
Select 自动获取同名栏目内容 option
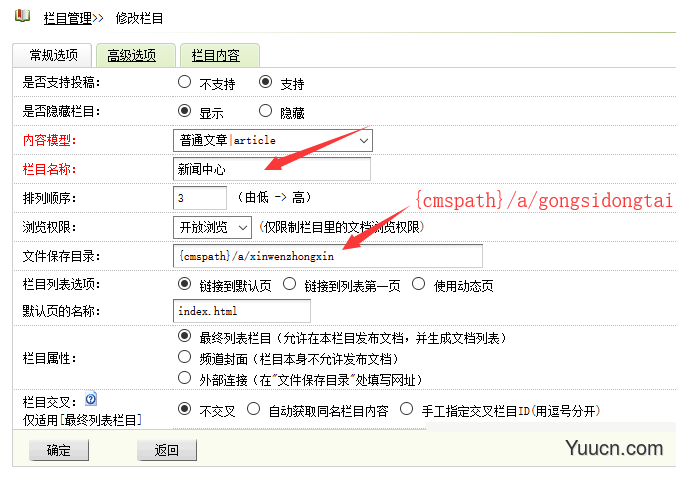pyautogui.click(x=254, y=409)
